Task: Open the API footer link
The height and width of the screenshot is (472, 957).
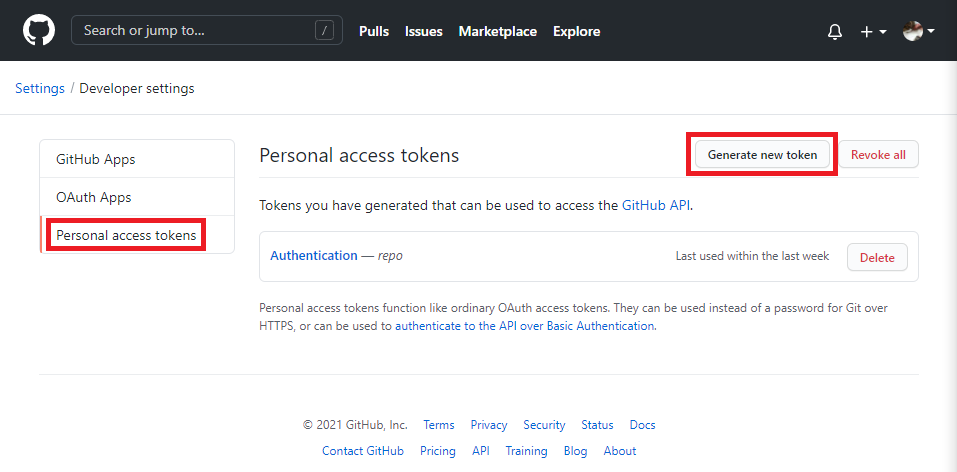Action: [x=481, y=451]
